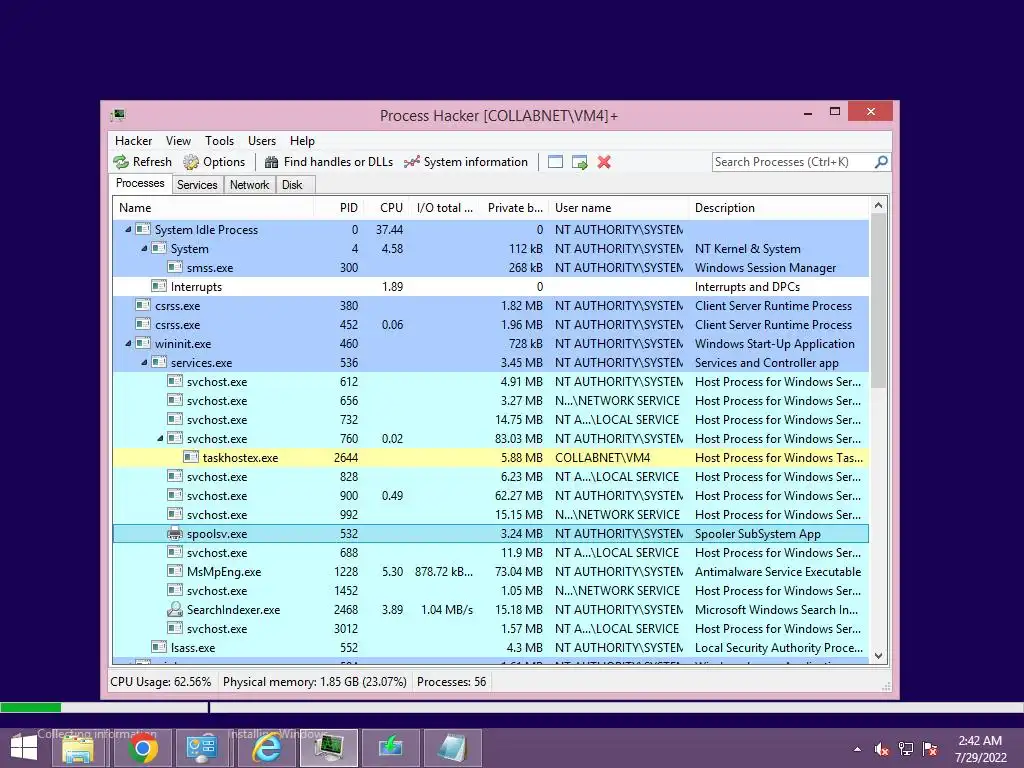Viewport: 1024px width, 768px height.
Task: Click the spoolsv.exe printer icon
Action: click(175, 534)
